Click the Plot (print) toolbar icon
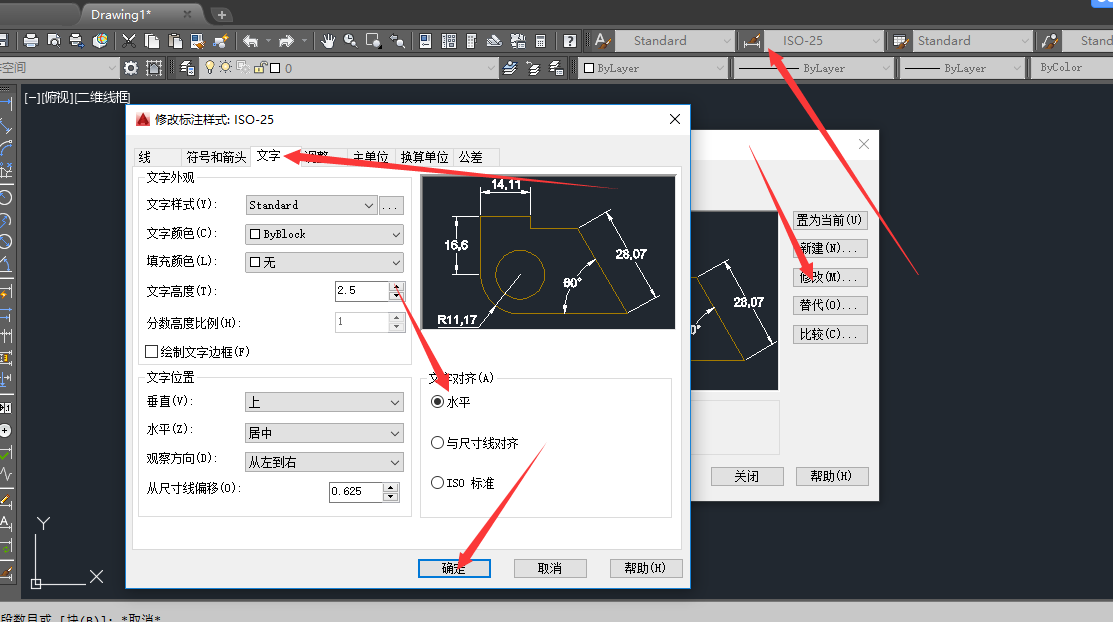 (x=31, y=40)
